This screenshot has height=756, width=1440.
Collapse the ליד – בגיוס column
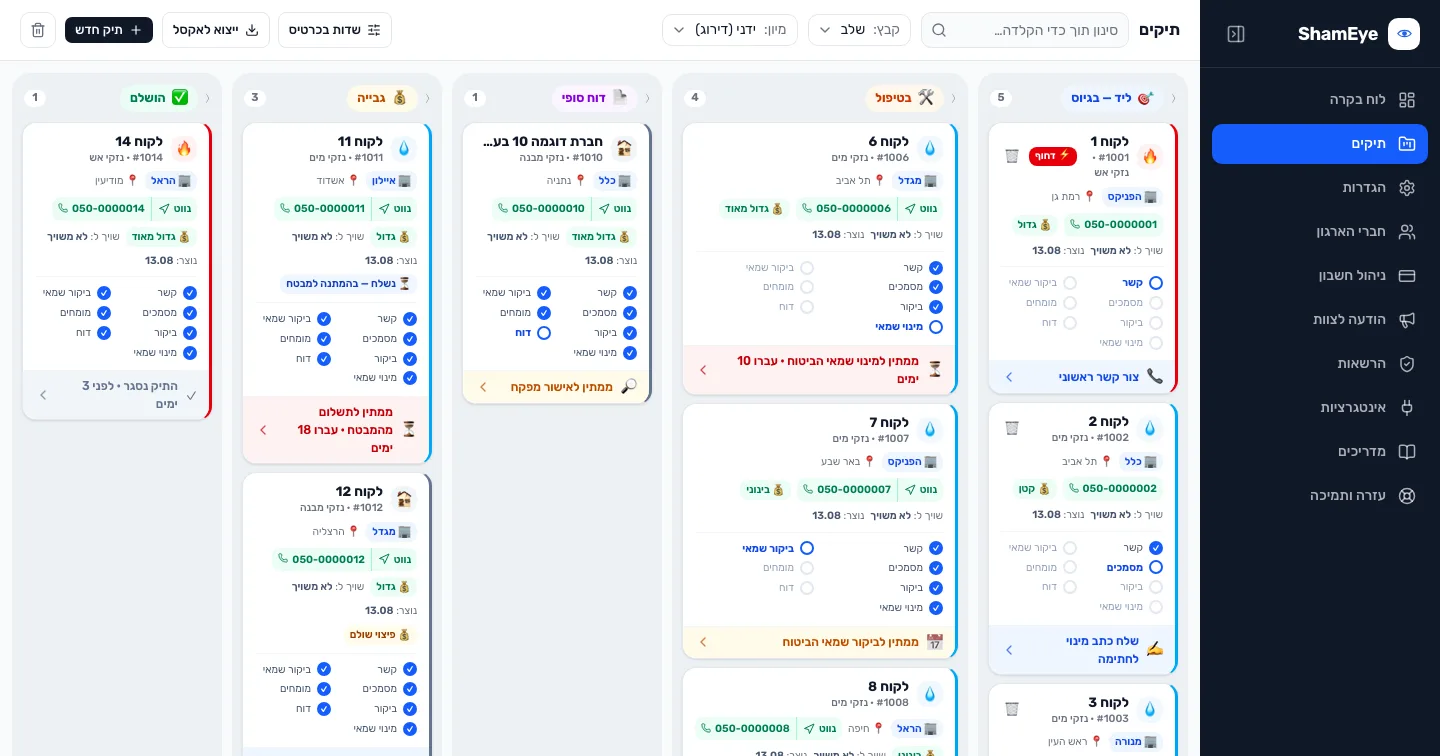[1174, 98]
